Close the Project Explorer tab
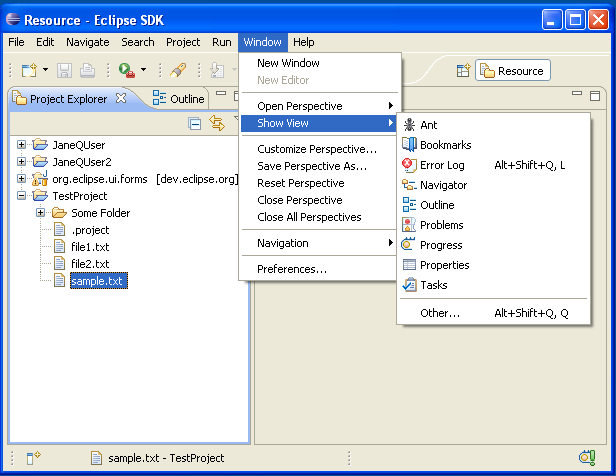Image resolution: width=616 pixels, height=476 pixels. click(121, 98)
